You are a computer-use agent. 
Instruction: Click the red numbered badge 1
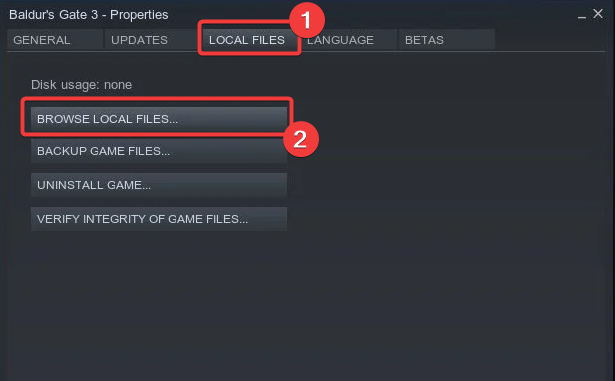307,20
